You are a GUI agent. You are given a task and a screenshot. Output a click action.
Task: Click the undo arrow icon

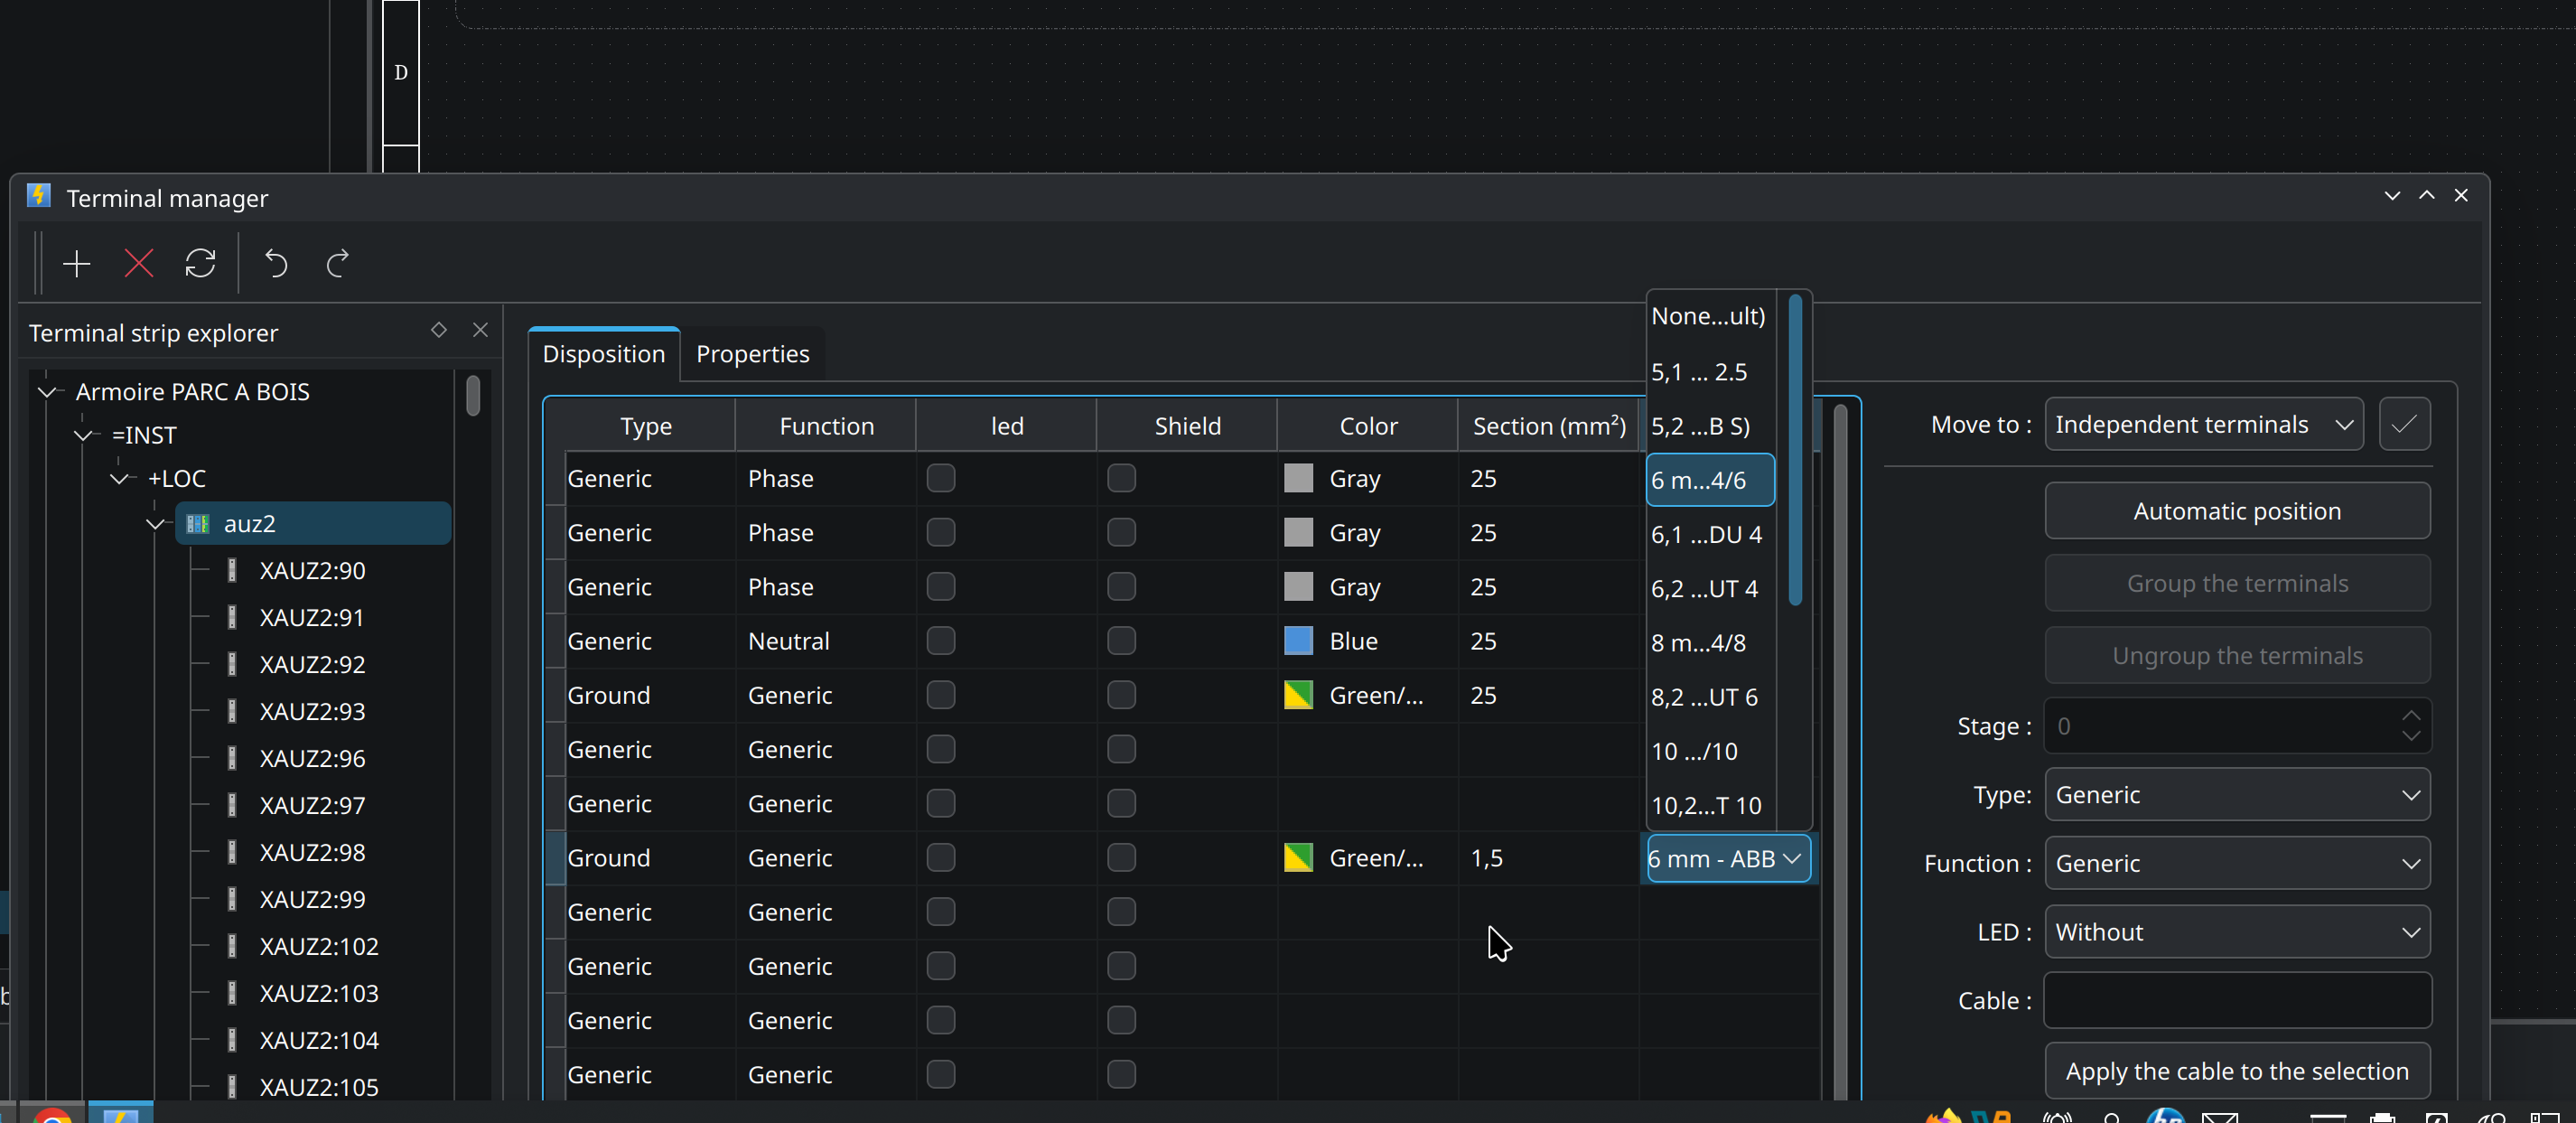pyautogui.click(x=276, y=264)
